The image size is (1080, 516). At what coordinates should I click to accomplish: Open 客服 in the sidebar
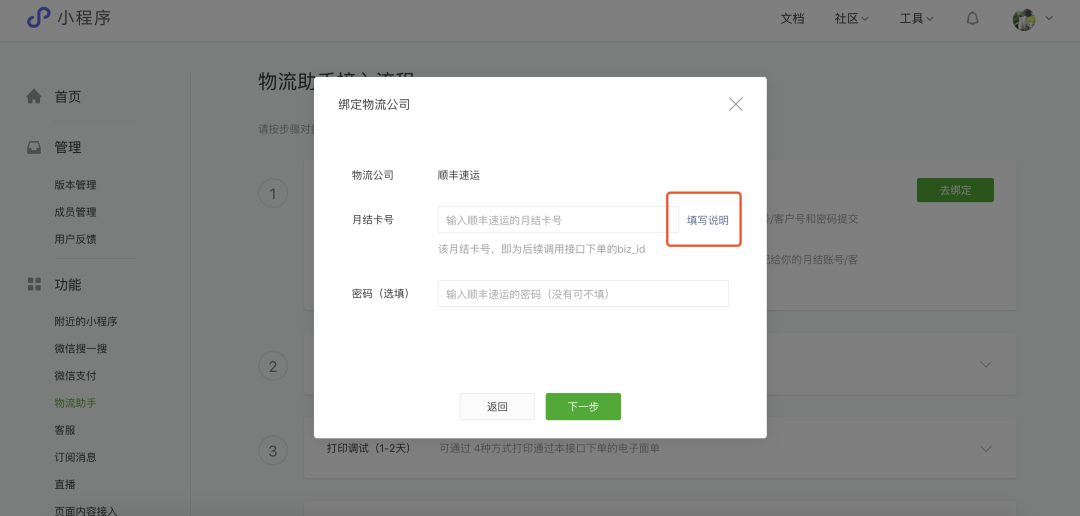65,430
